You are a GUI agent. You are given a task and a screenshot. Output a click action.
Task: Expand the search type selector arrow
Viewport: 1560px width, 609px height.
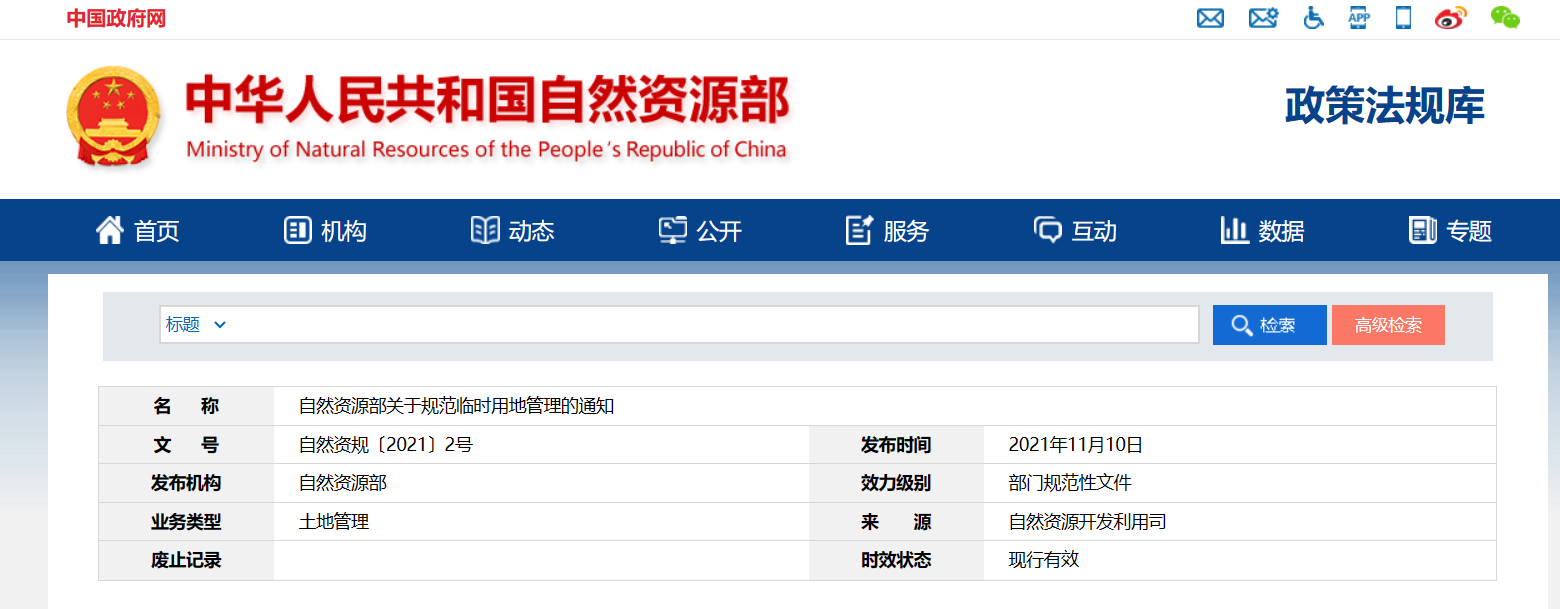point(221,324)
